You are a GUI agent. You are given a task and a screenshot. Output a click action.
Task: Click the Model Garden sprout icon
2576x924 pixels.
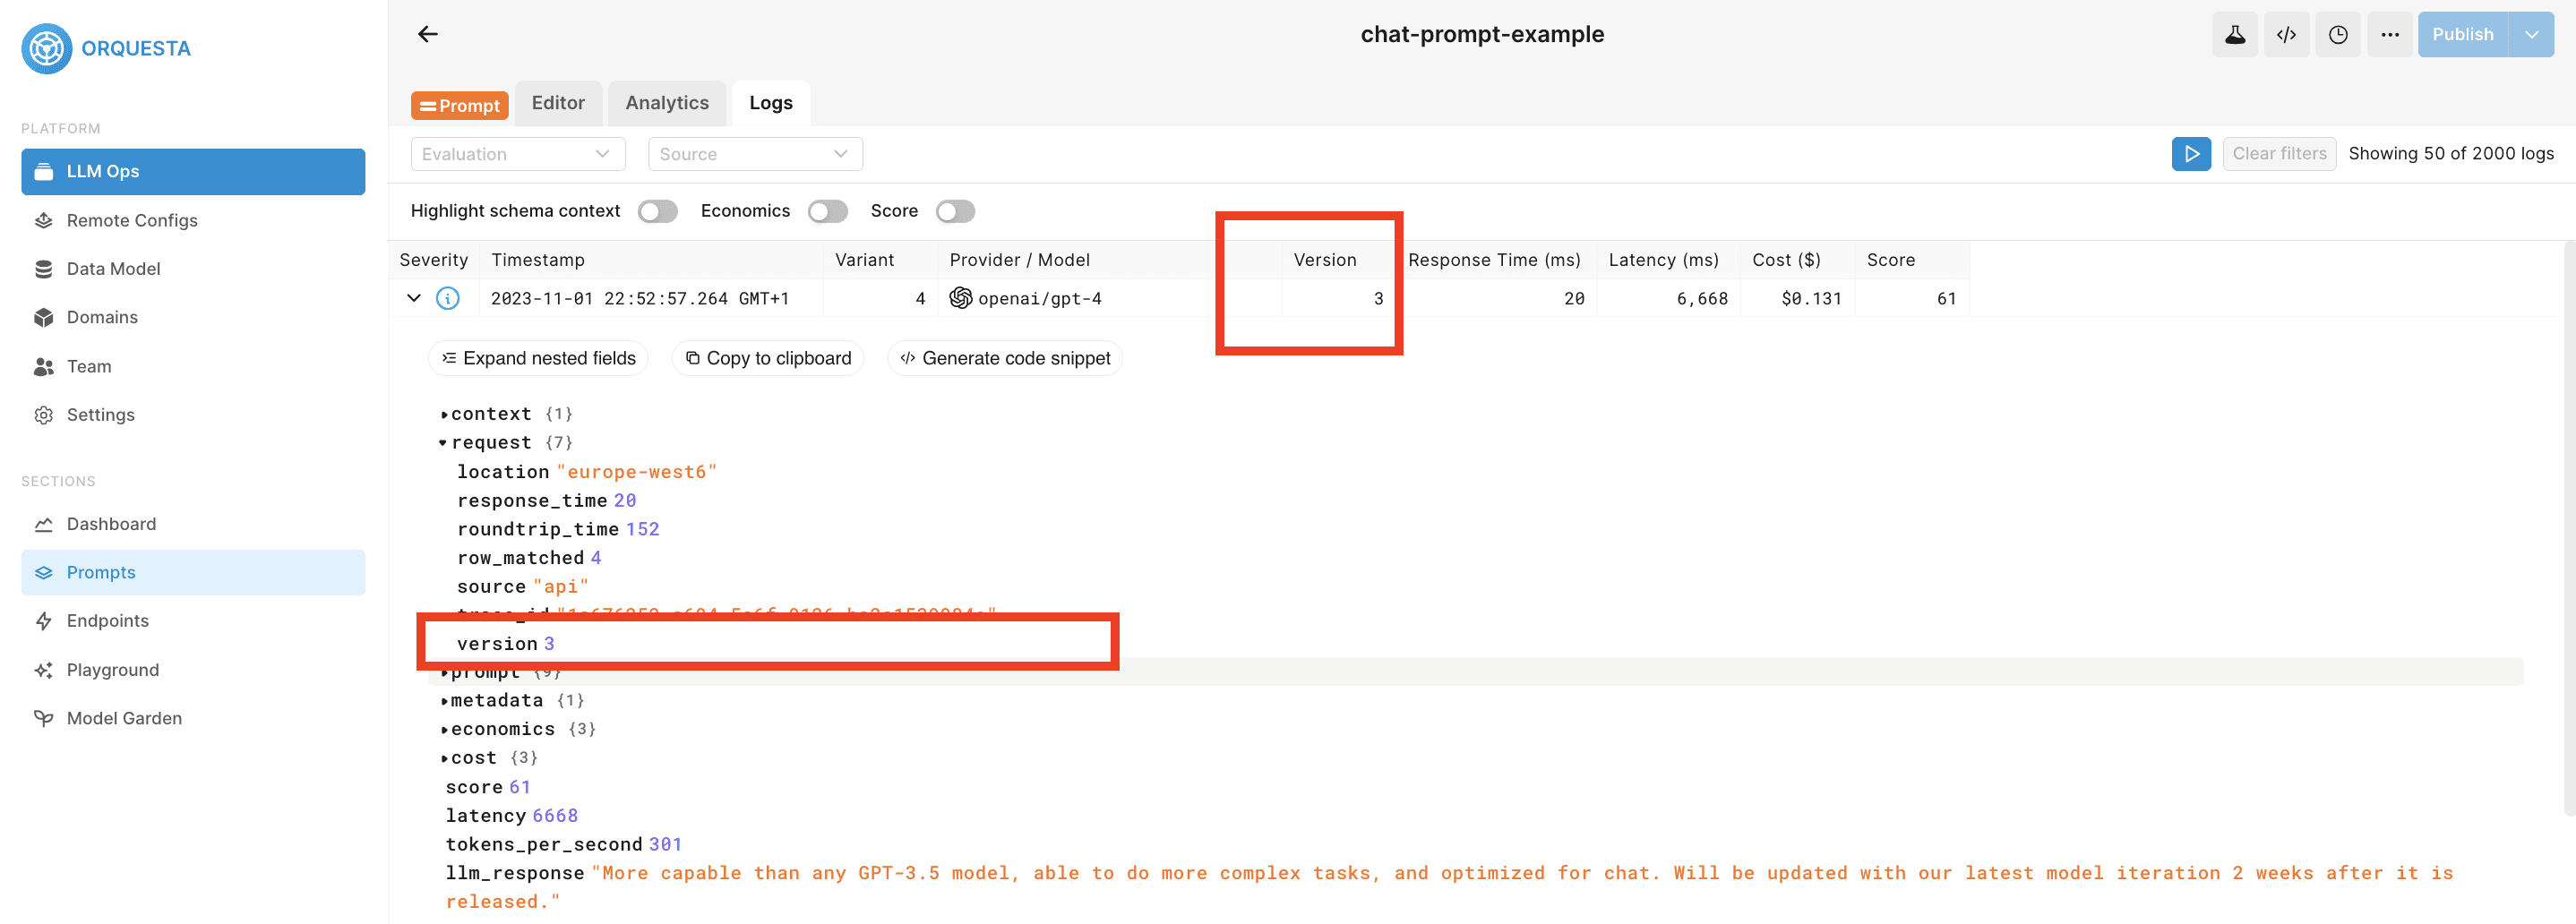point(43,718)
